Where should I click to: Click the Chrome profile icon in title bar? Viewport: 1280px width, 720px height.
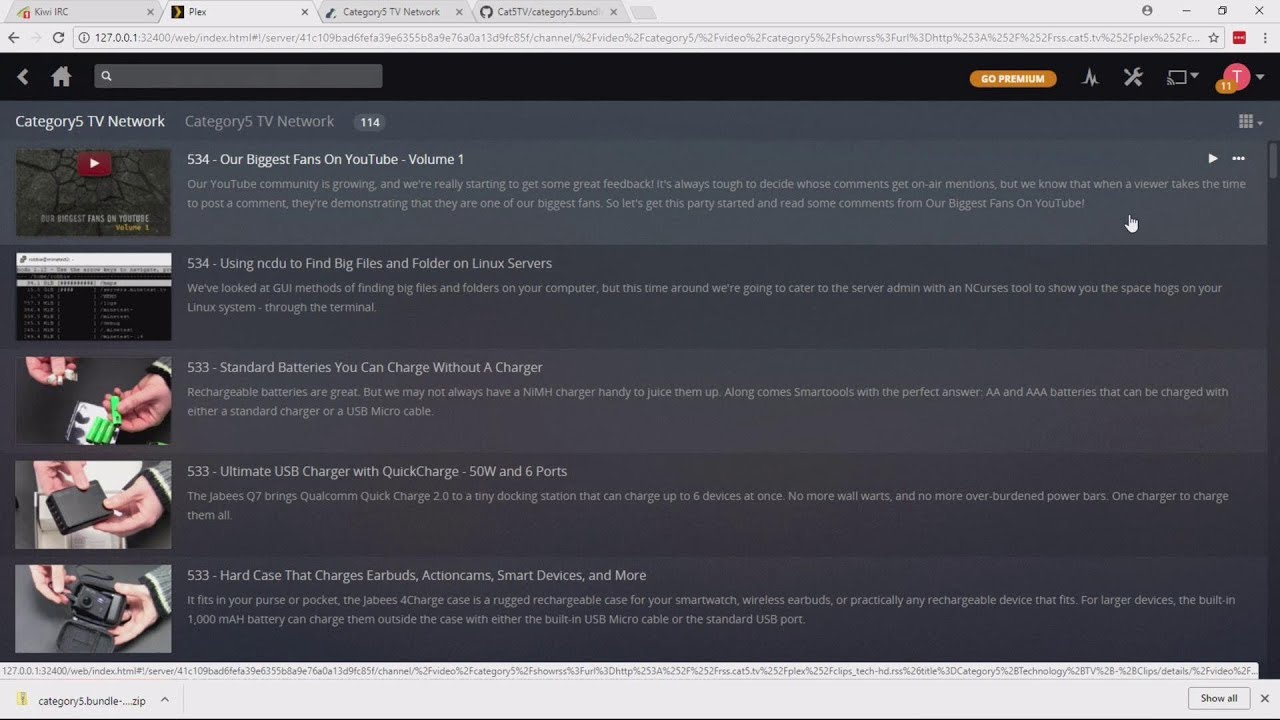coord(1147,11)
